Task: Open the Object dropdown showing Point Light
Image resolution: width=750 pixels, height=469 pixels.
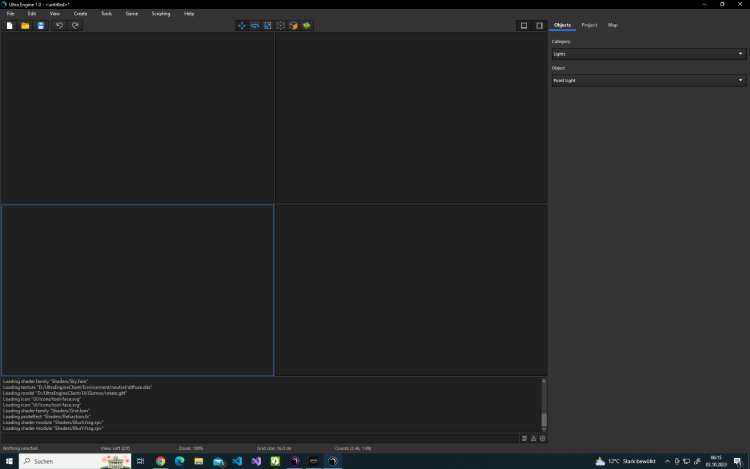Action: point(649,80)
